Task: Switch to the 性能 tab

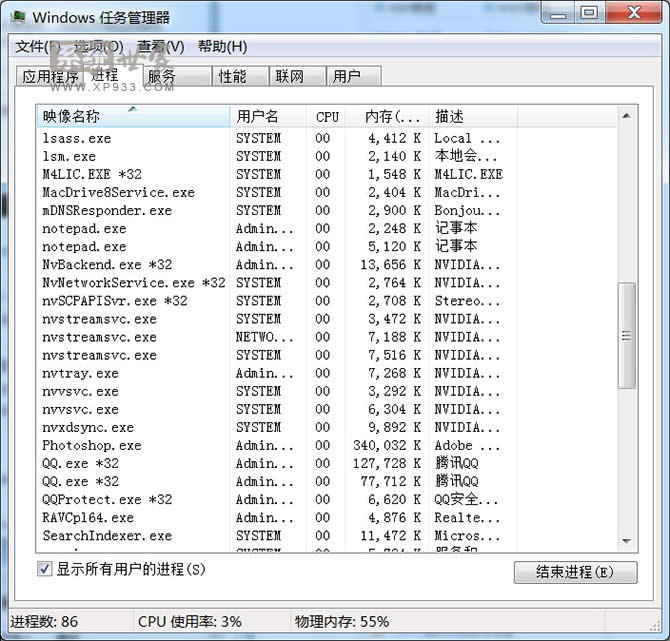Action: point(232,76)
